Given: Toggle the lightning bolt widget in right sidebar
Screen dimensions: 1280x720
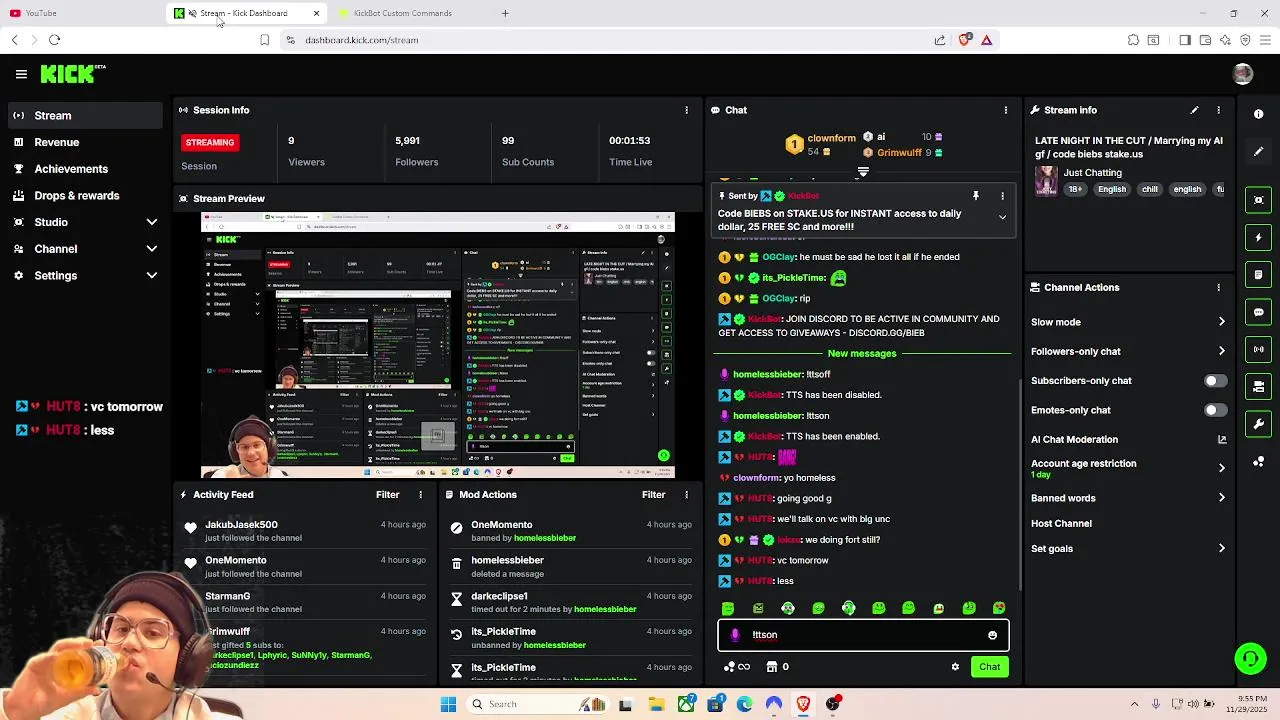Looking at the screenshot, I should [1259, 238].
